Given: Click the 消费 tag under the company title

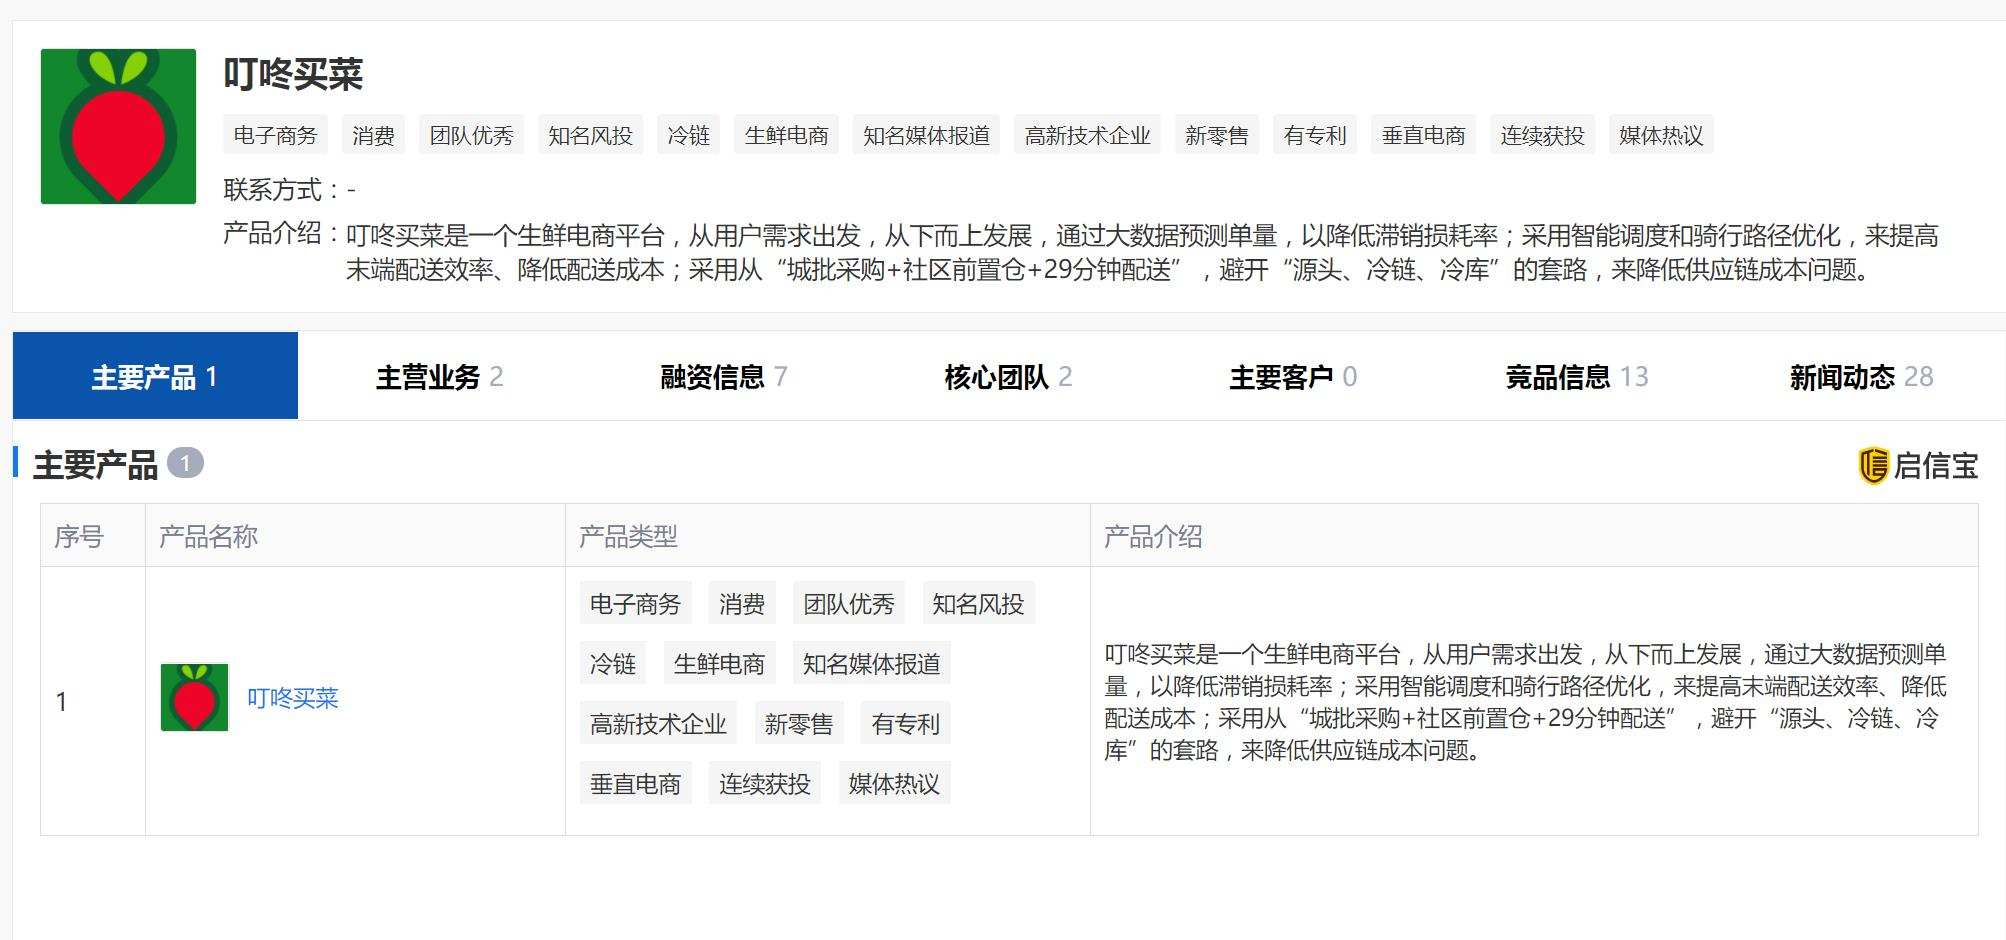Looking at the screenshot, I should pyautogui.click(x=373, y=135).
